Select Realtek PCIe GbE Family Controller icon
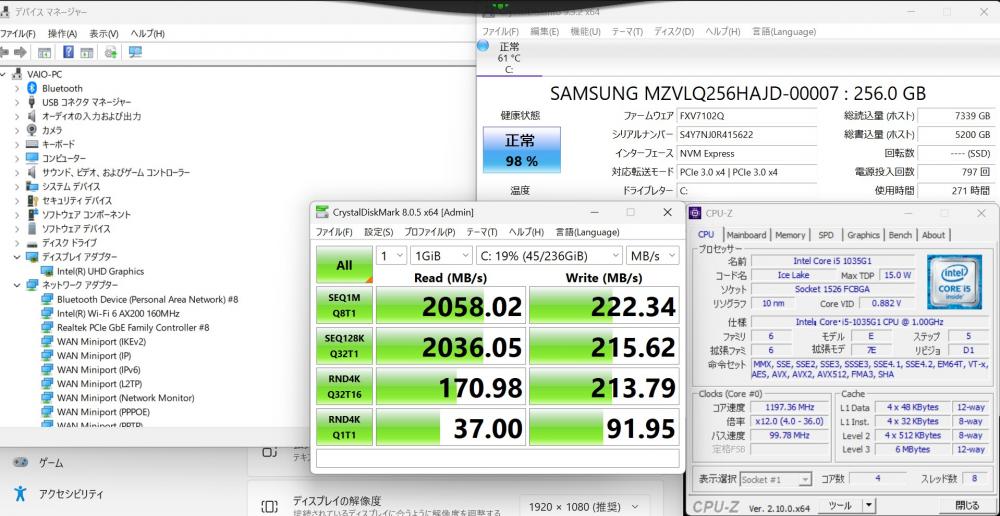The height and width of the screenshot is (516, 1000). [x=47, y=327]
